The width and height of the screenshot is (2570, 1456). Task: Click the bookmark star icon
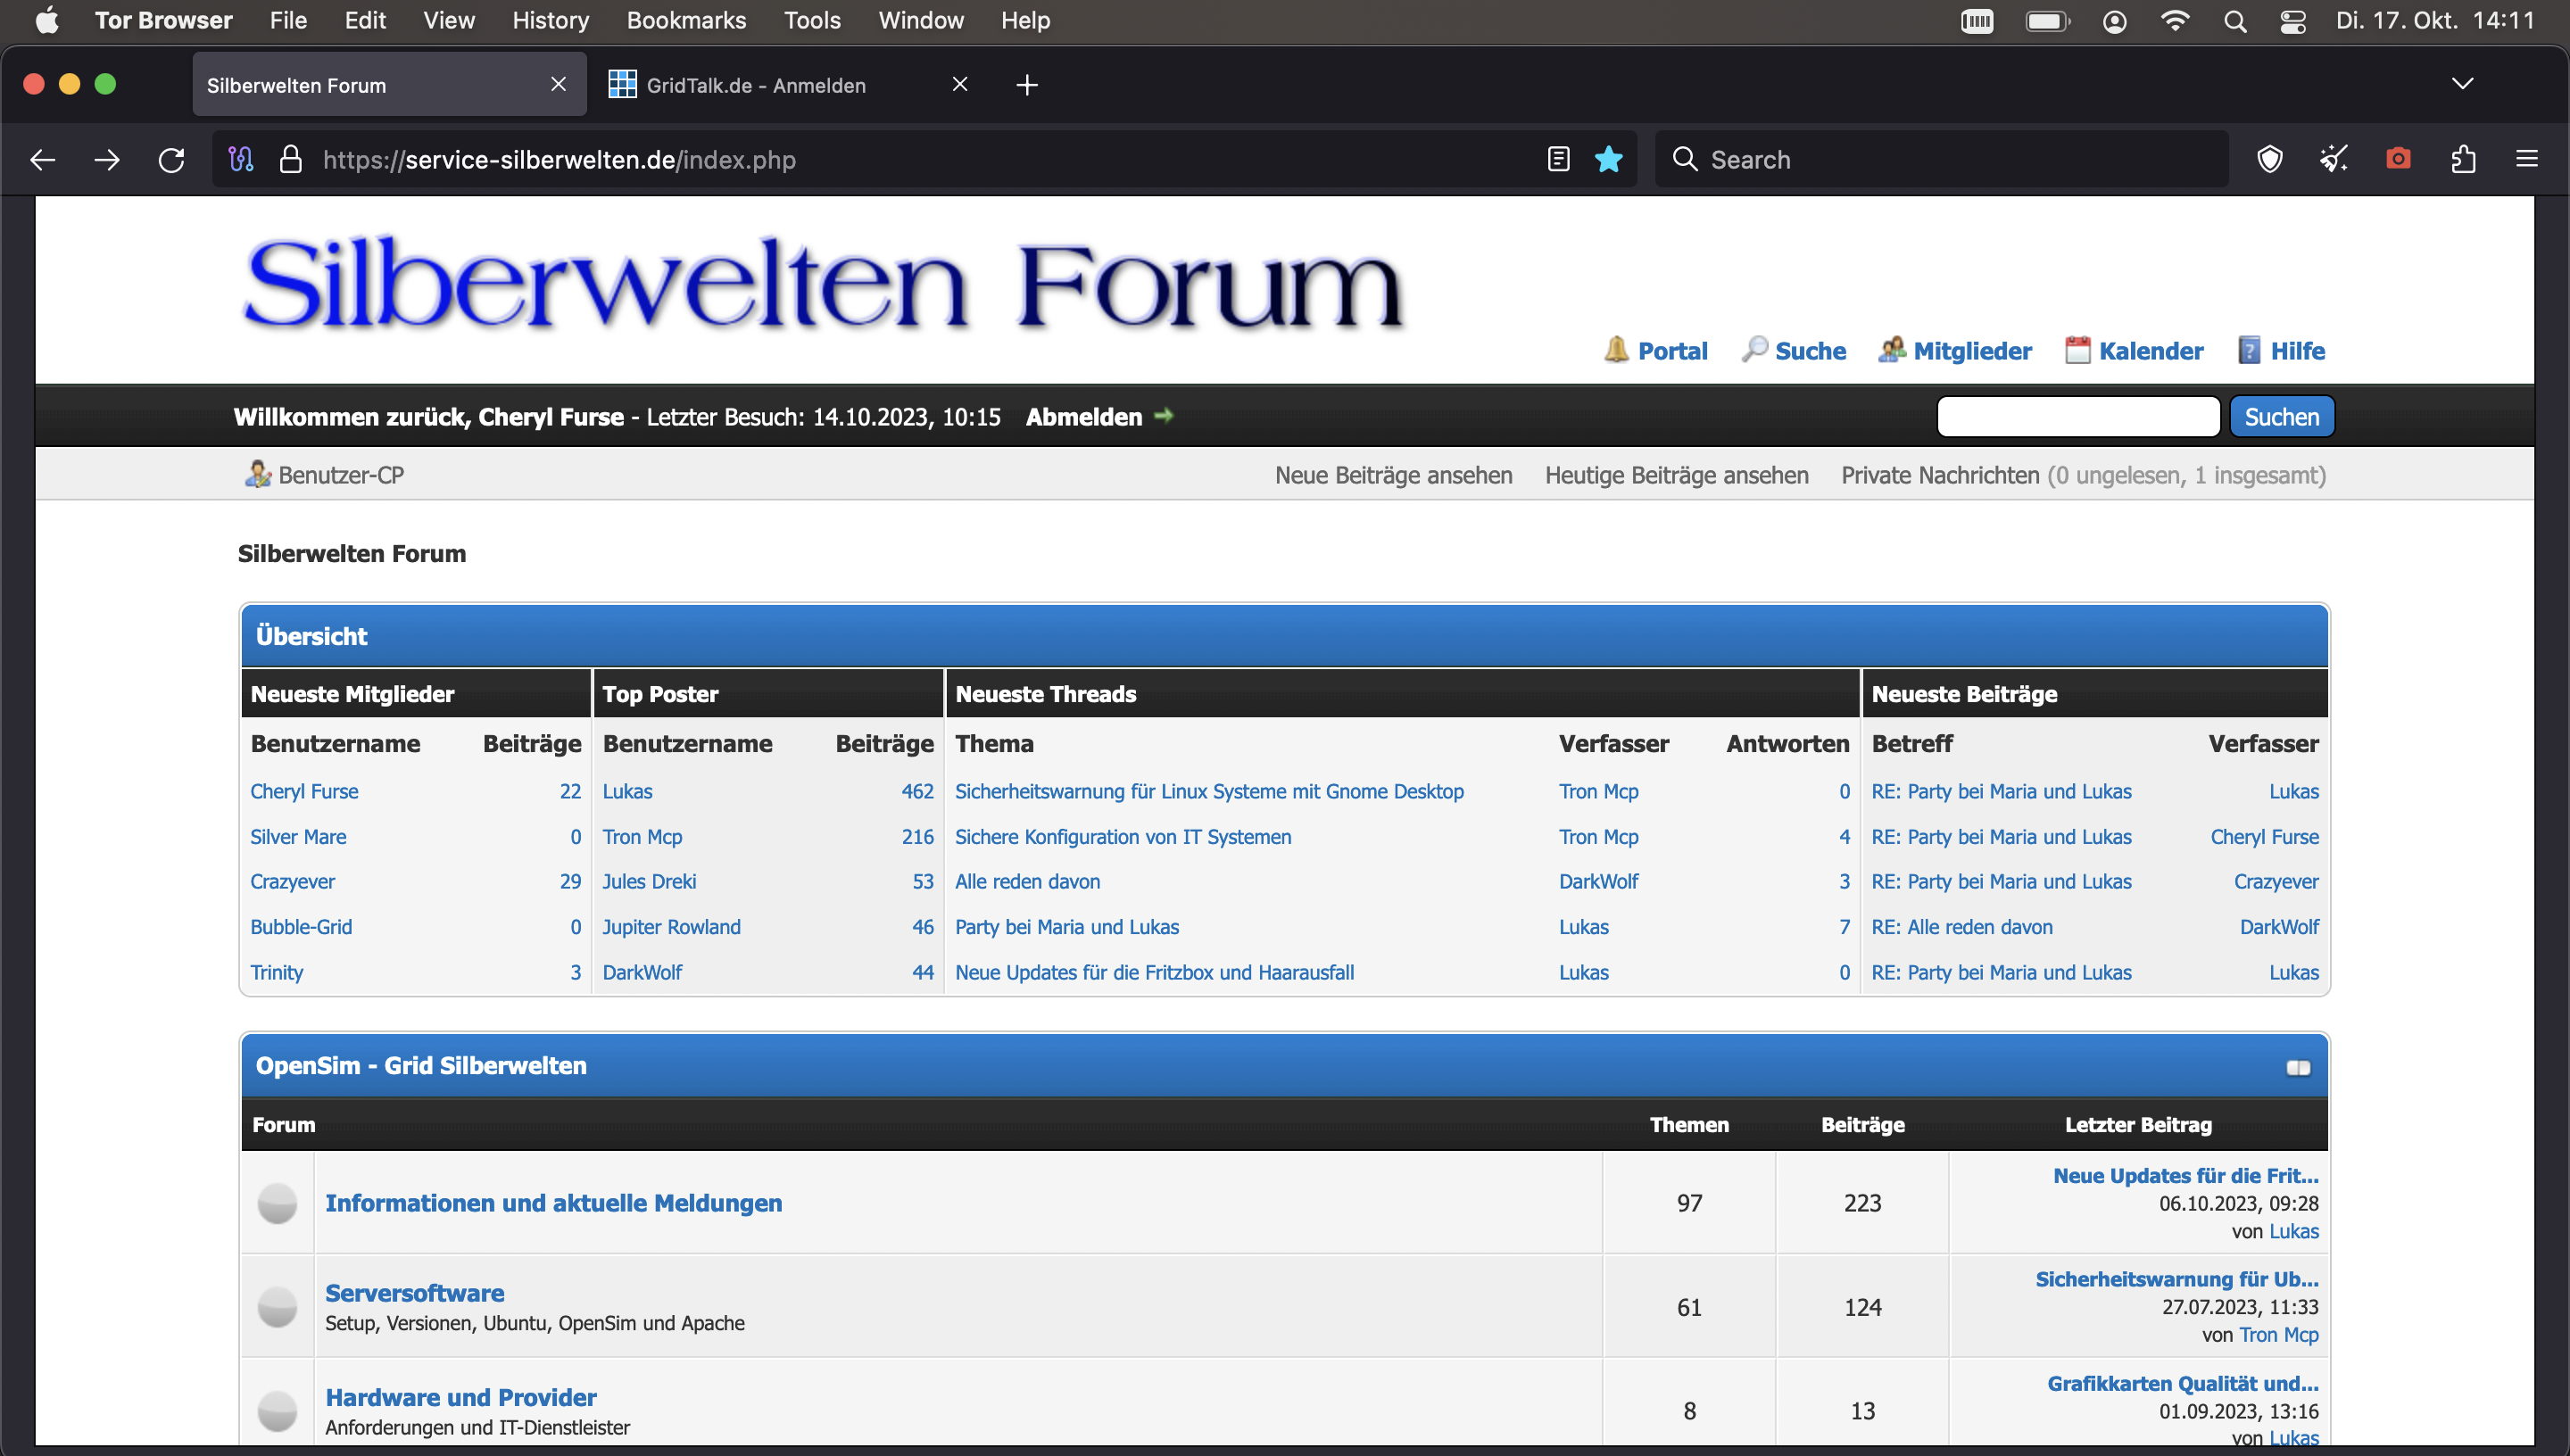pos(1608,159)
